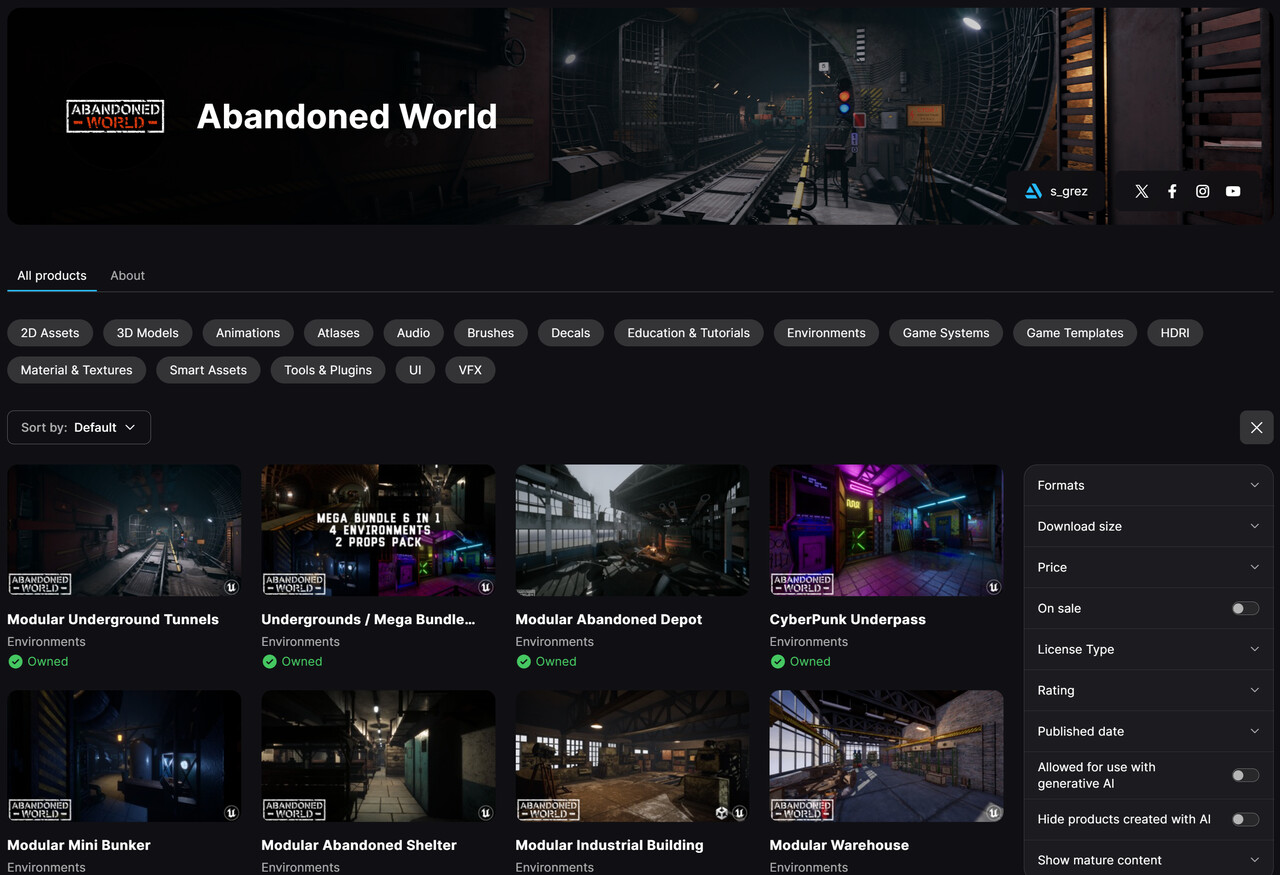Click Unreal Engine icon on Modular Warehouse thumbnail

point(993,813)
